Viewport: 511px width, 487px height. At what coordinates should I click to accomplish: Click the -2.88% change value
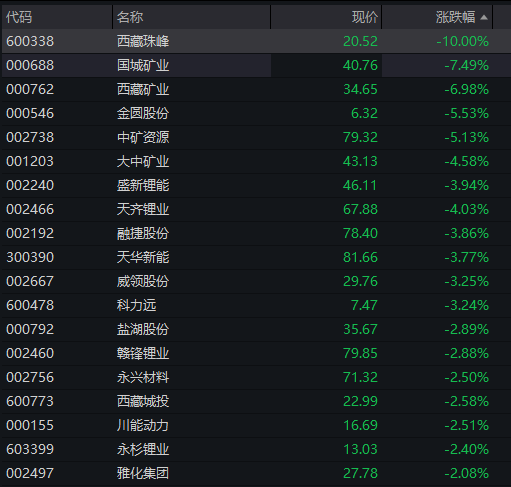click(x=467, y=353)
